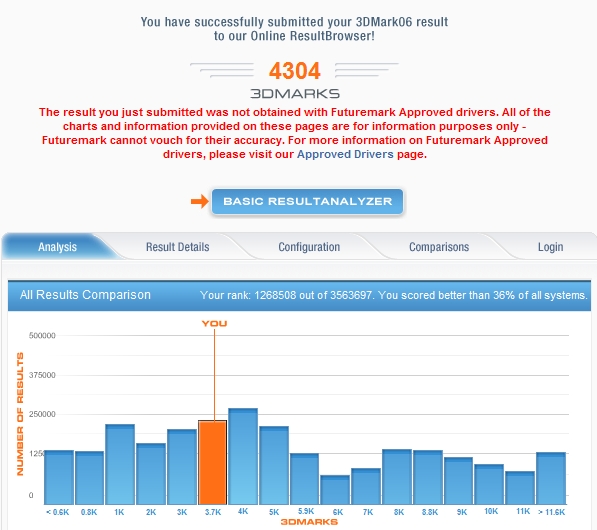Go to the Comparisons tab
The height and width of the screenshot is (530, 597).
(439, 247)
